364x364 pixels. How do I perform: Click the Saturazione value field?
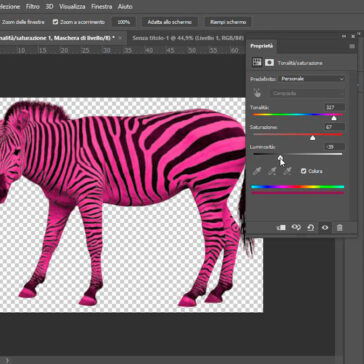pos(335,127)
